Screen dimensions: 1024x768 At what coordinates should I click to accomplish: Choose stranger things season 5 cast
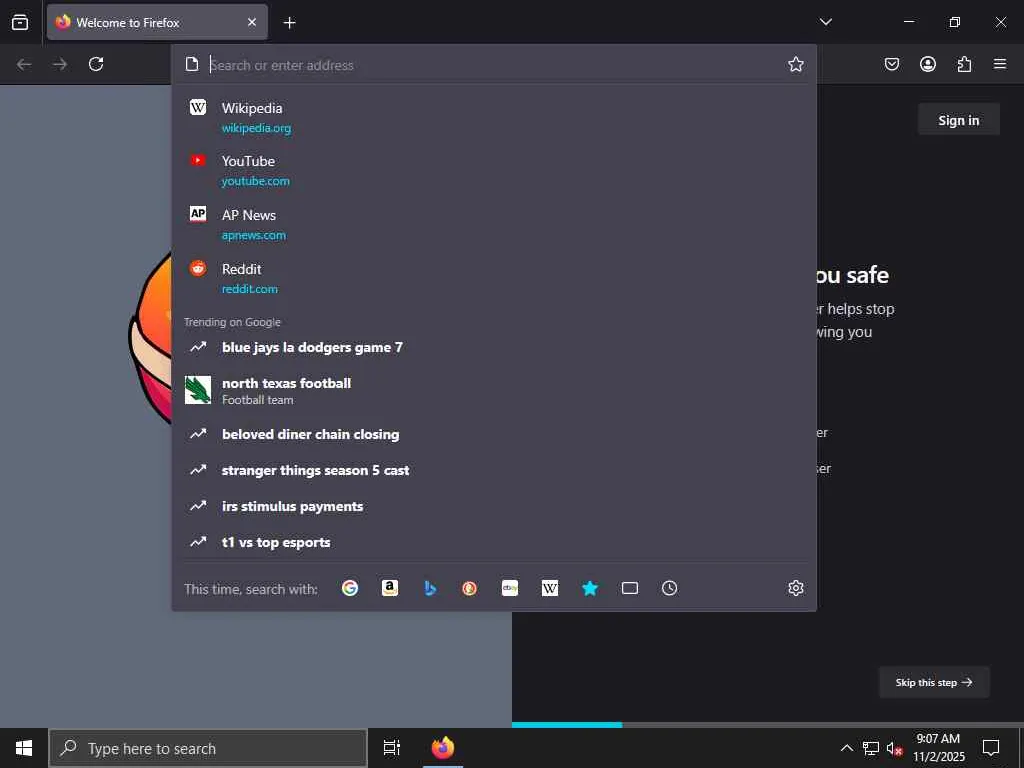(494, 470)
